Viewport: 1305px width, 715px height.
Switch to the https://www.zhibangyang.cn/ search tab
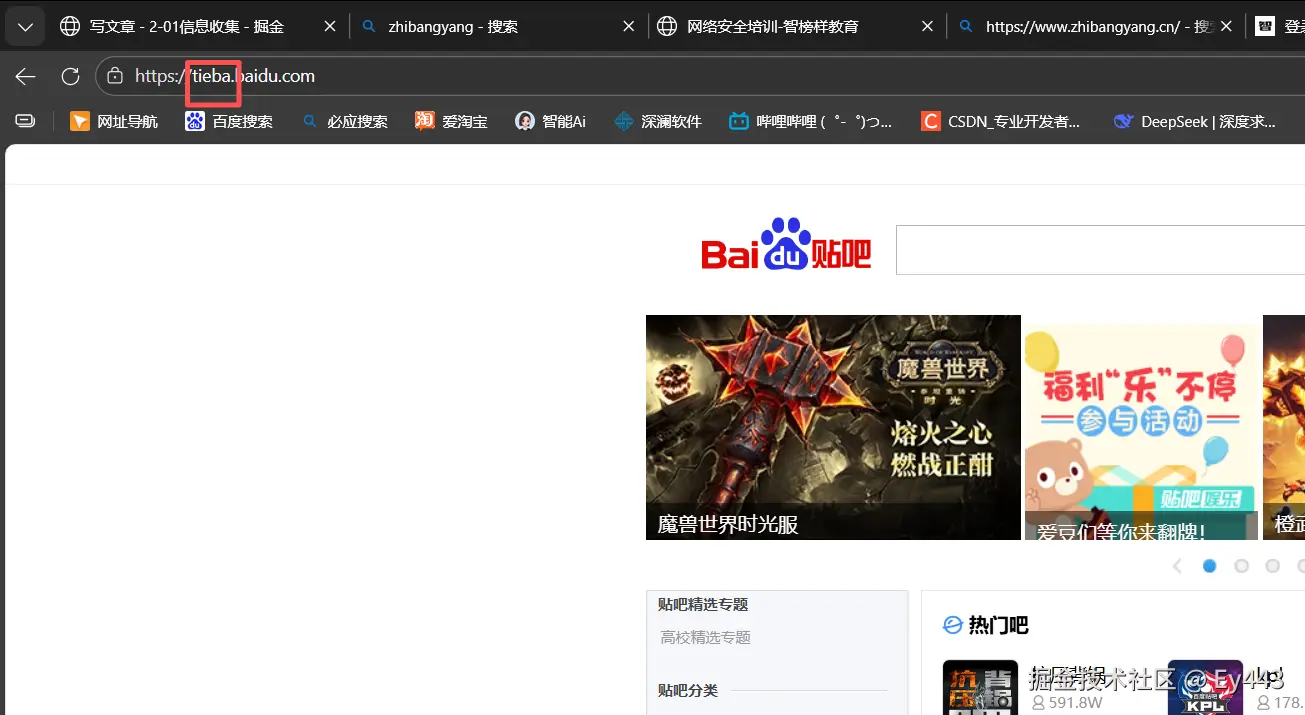coord(1095,27)
